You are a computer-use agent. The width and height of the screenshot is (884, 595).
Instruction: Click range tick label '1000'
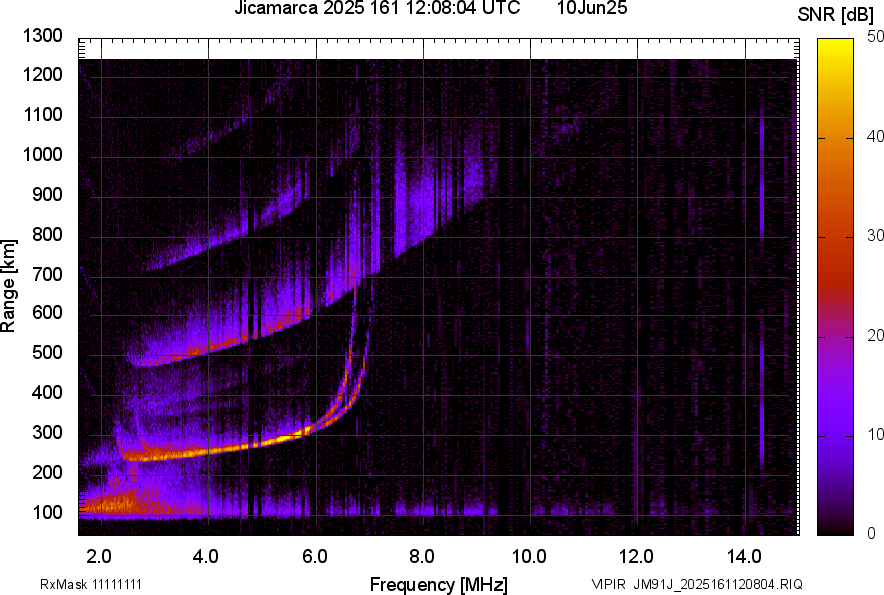42,155
